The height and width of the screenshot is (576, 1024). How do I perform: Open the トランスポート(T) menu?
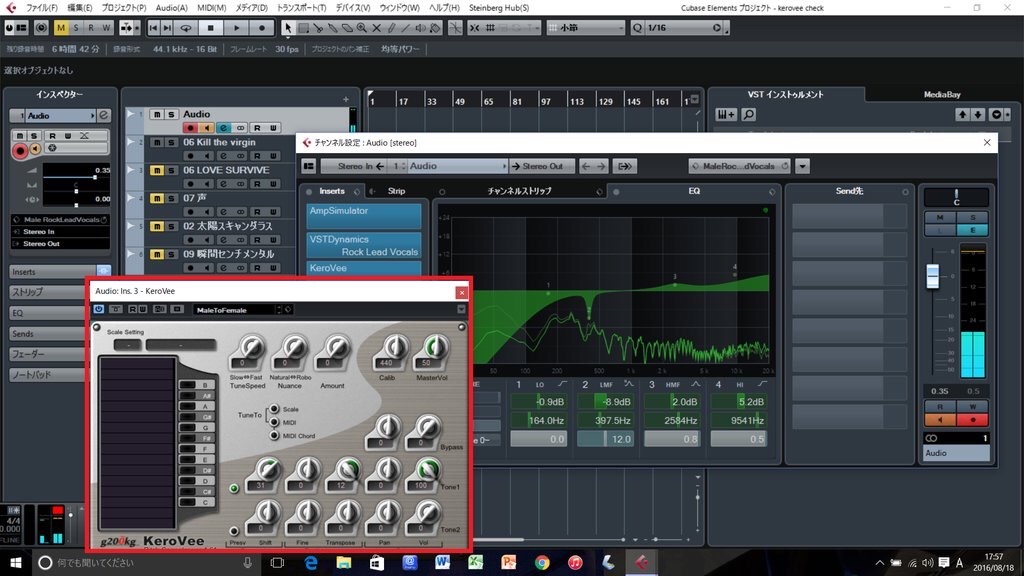[301, 8]
